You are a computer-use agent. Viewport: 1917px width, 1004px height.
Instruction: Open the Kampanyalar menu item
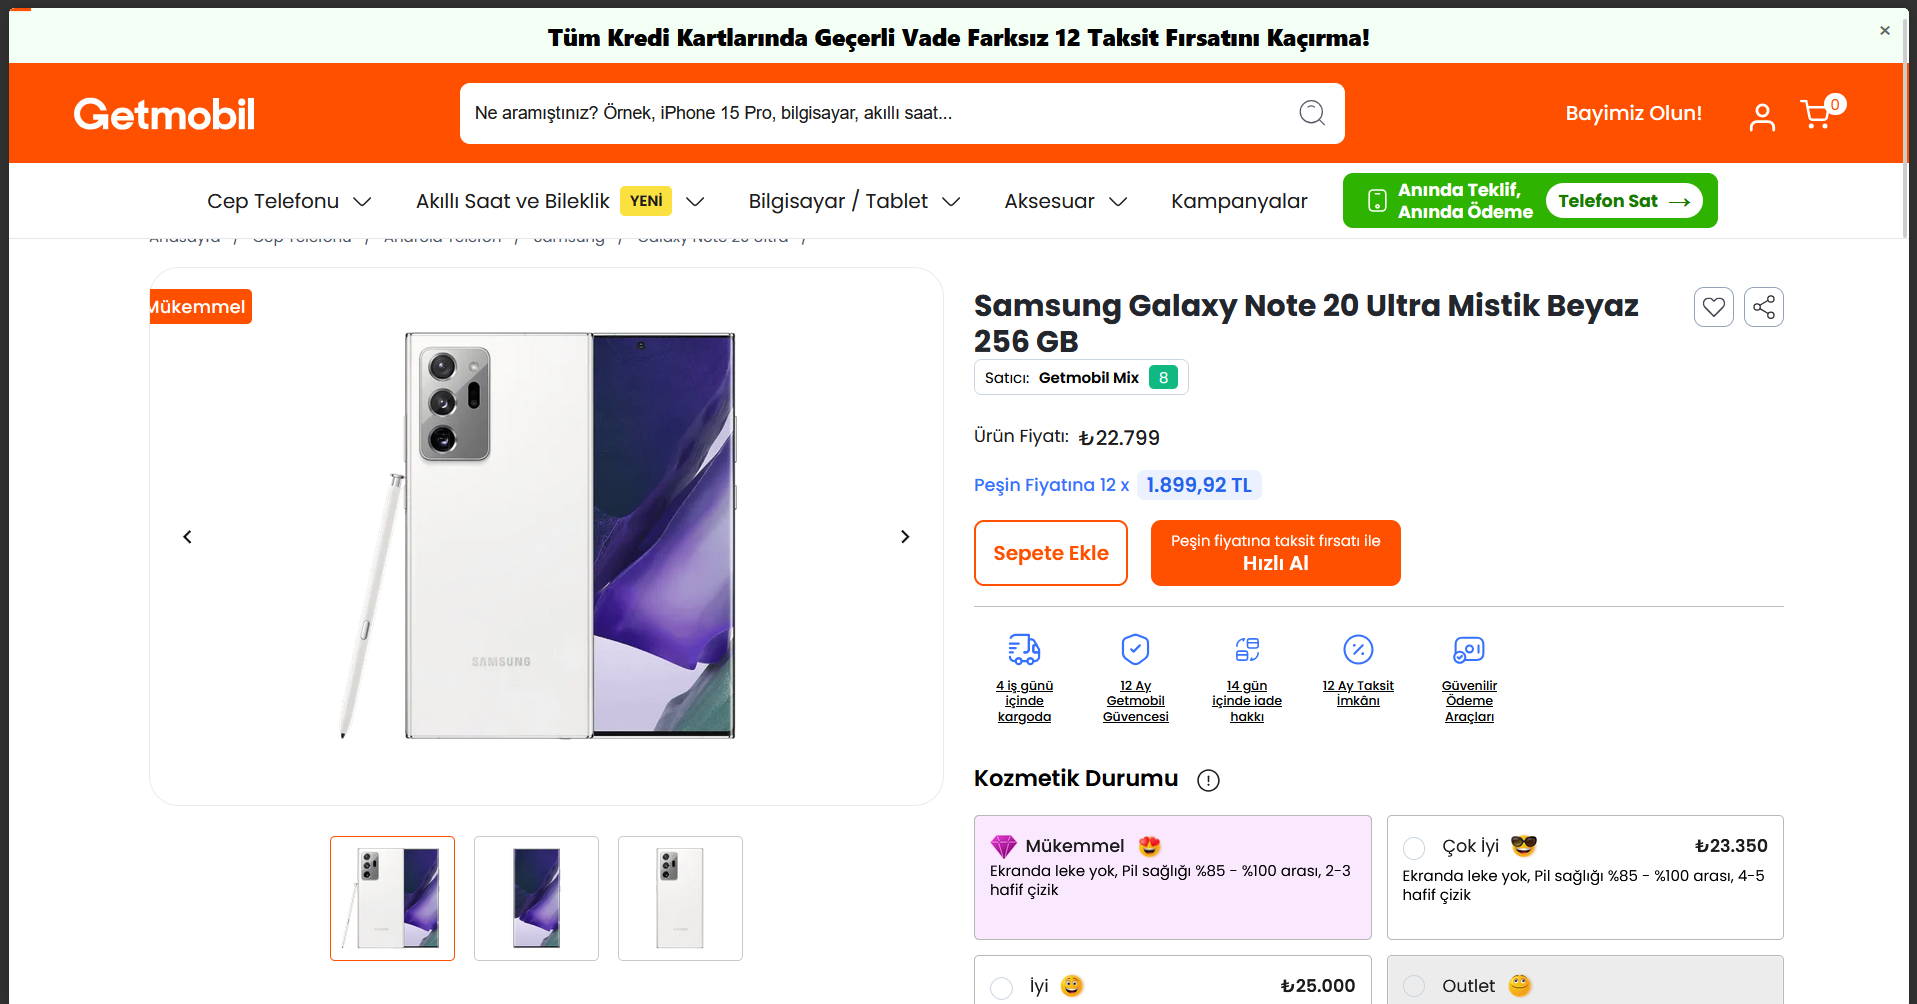[x=1239, y=201]
